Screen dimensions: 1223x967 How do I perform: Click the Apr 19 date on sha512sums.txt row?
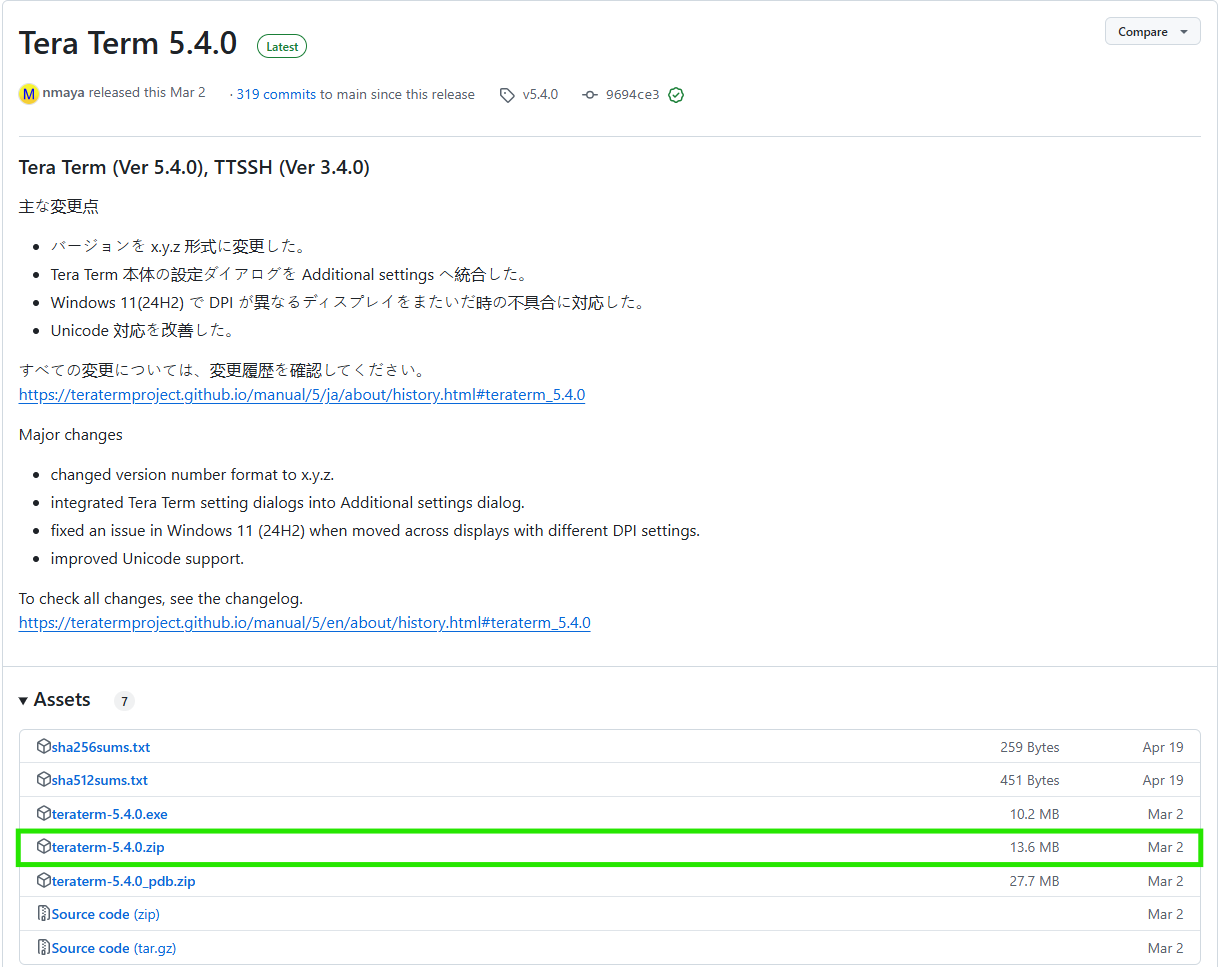point(1163,780)
